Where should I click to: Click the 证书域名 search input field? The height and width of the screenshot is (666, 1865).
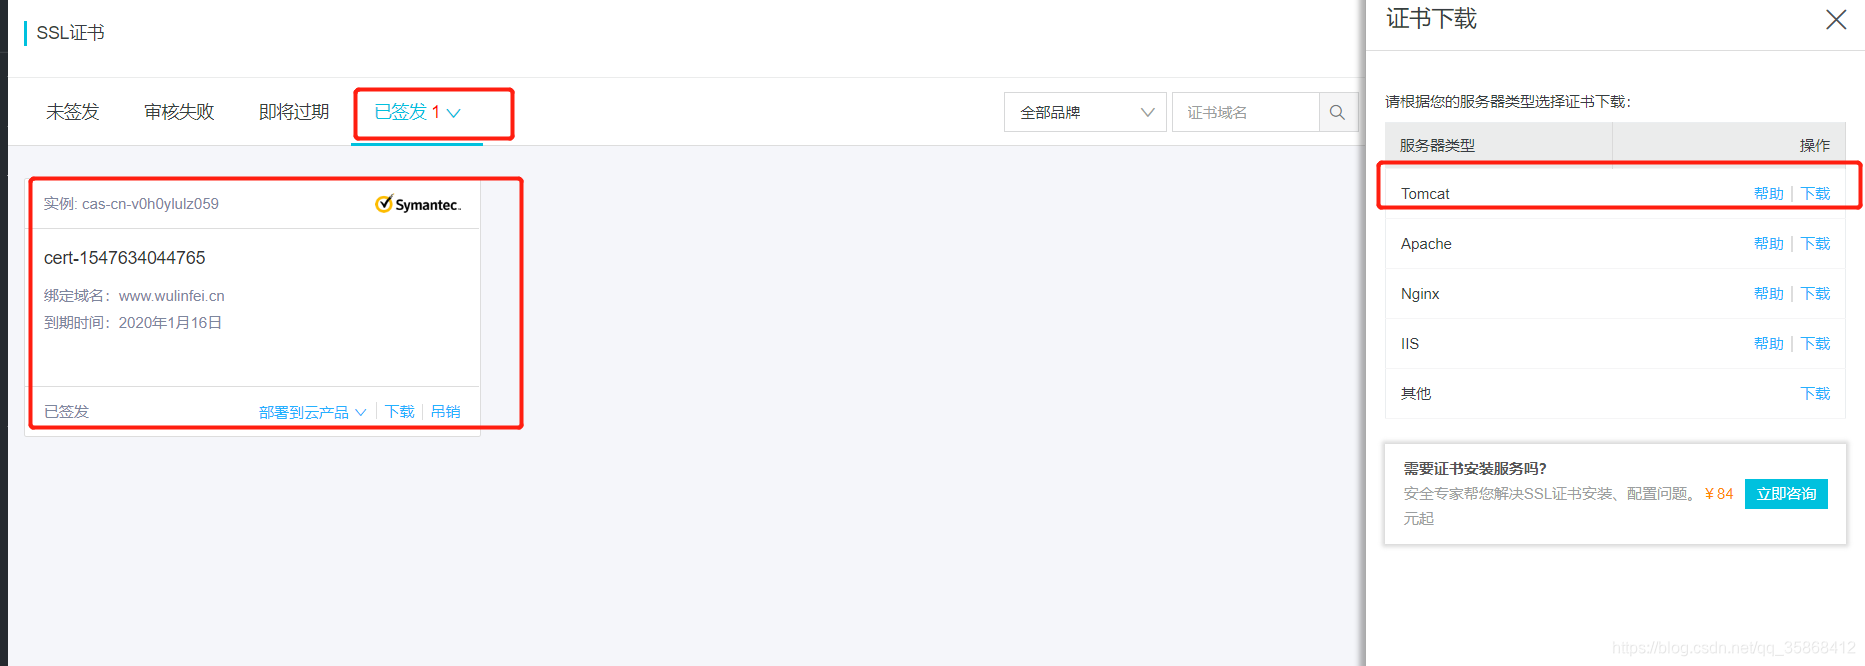[x=1245, y=112]
